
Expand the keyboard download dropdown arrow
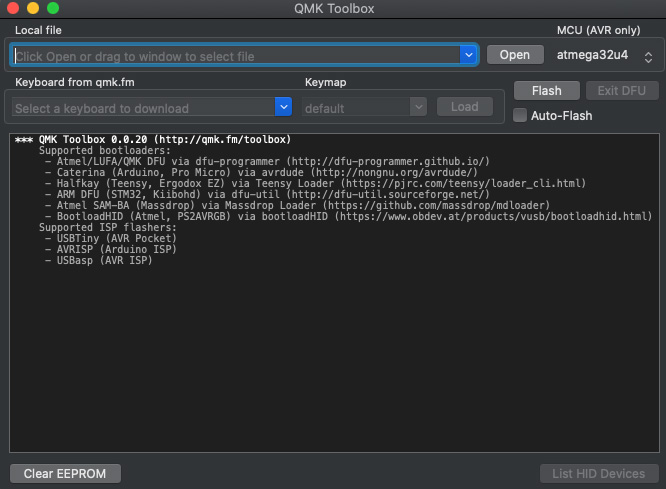coord(283,107)
